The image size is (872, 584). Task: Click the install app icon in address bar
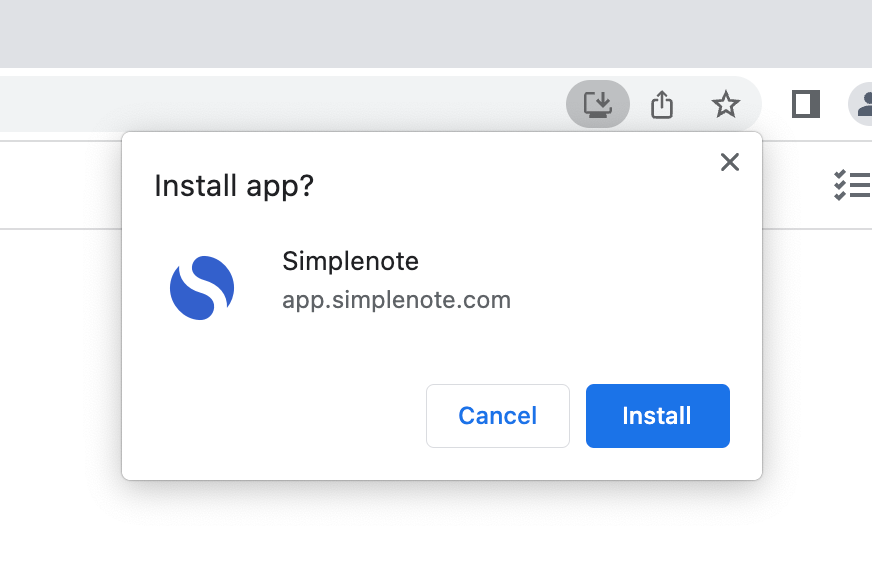597,104
